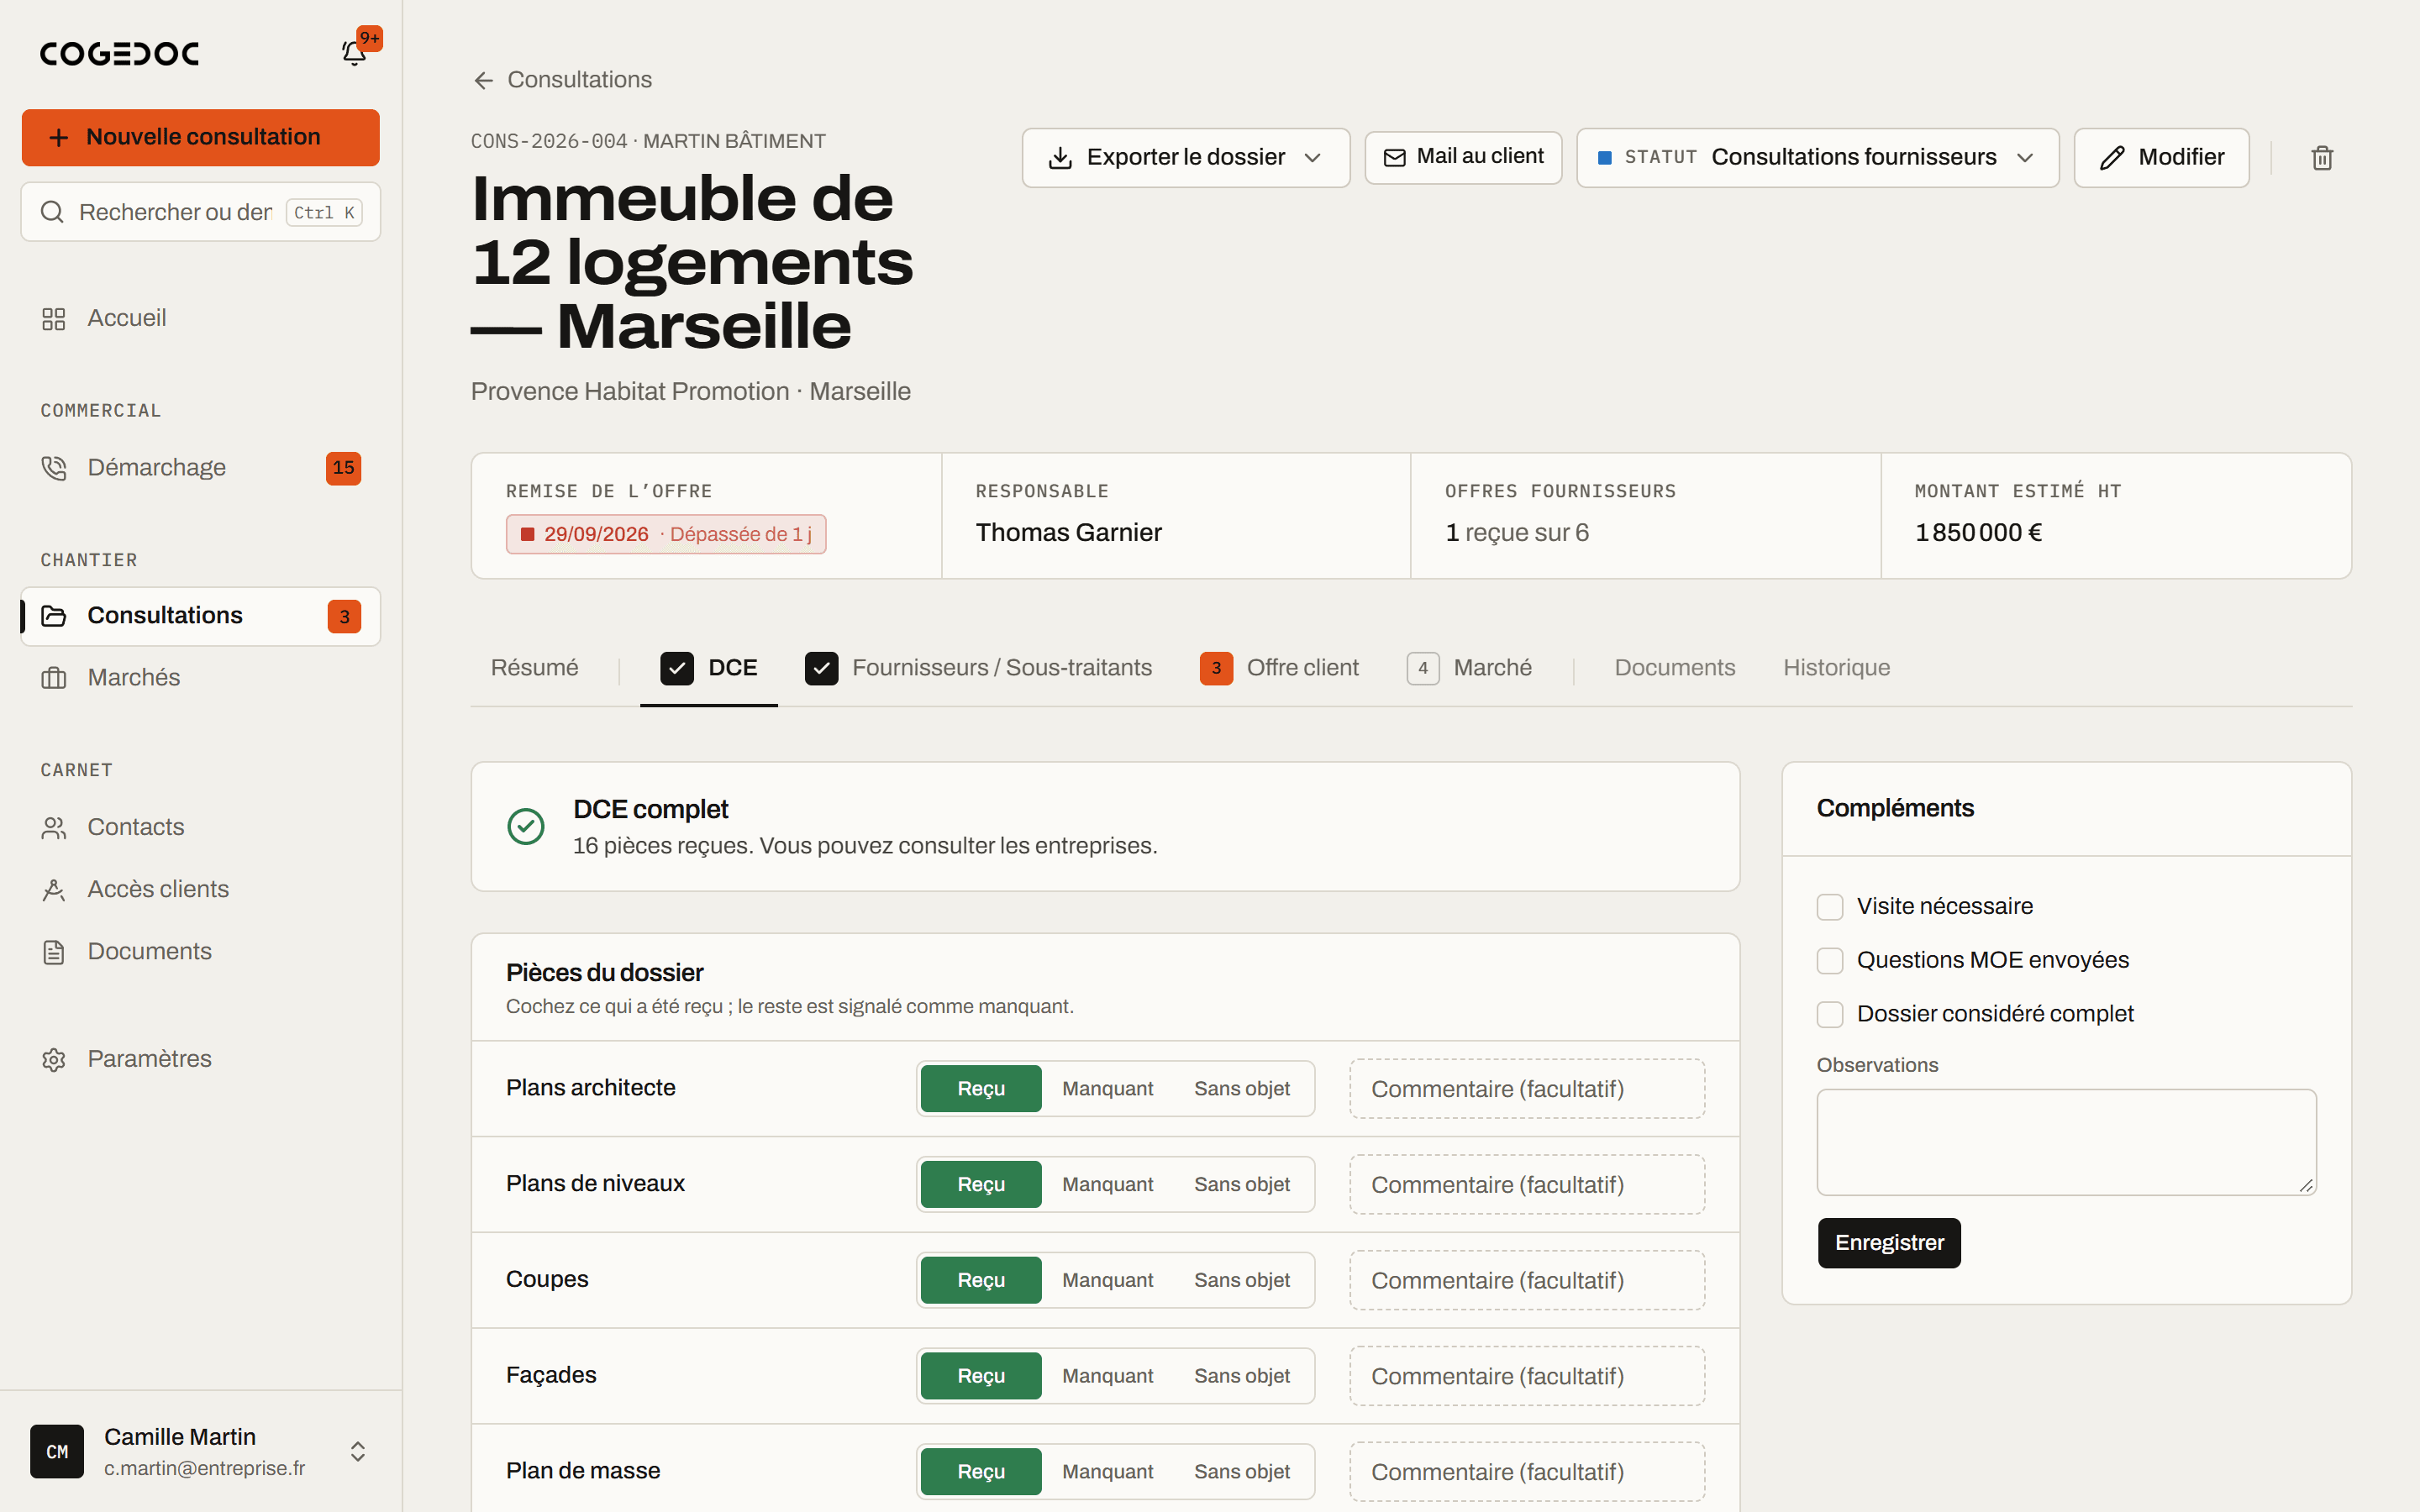Click the Rechercher search field
This screenshot has width=2420, height=1512.
(x=200, y=212)
